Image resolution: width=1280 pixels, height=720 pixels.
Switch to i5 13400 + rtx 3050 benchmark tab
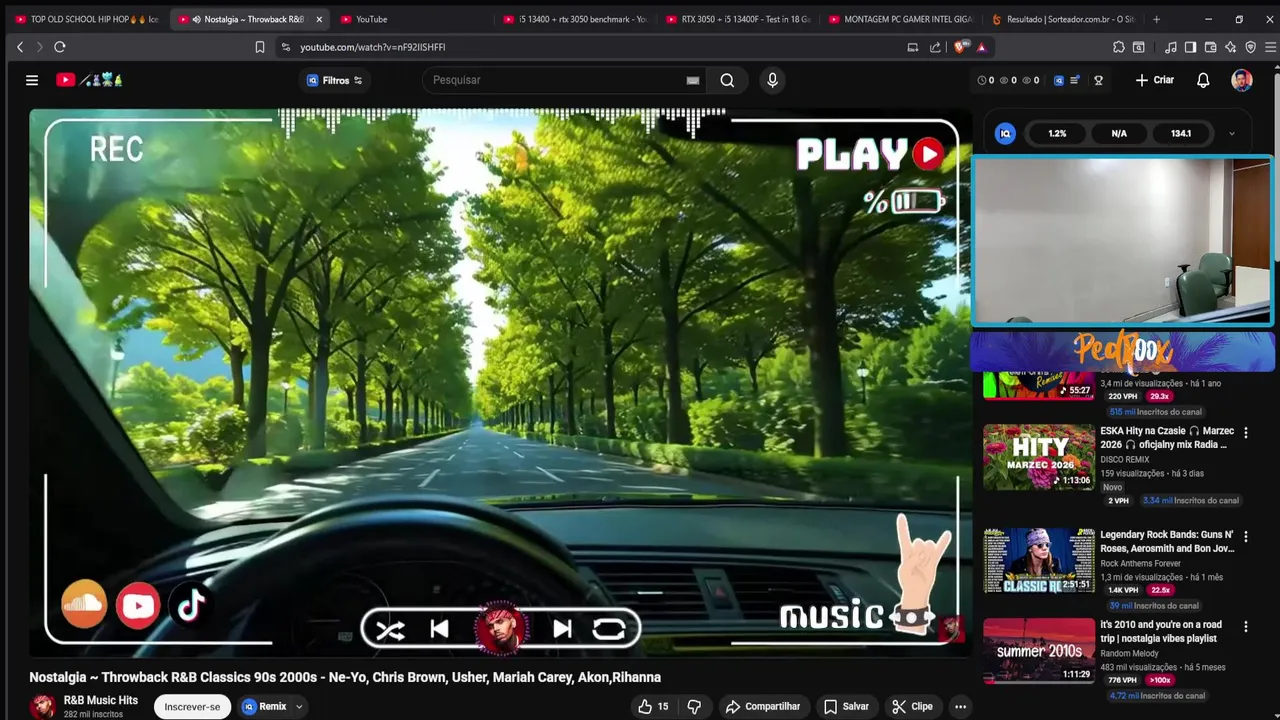coord(576,19)
